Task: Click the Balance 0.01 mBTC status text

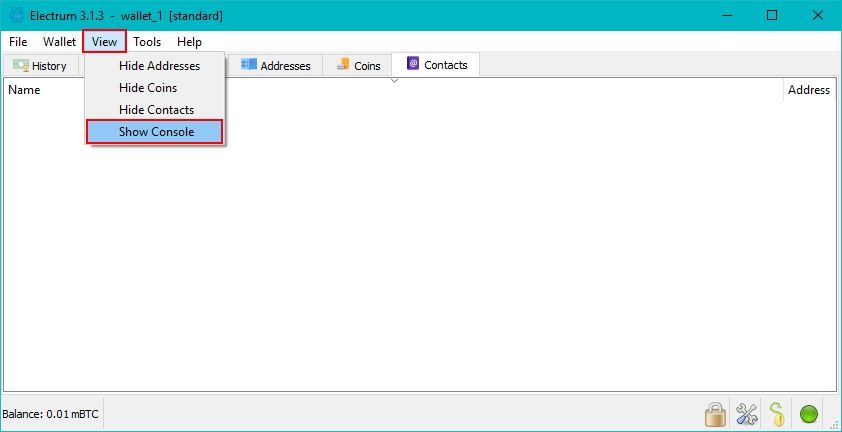Action: point(50,414)
